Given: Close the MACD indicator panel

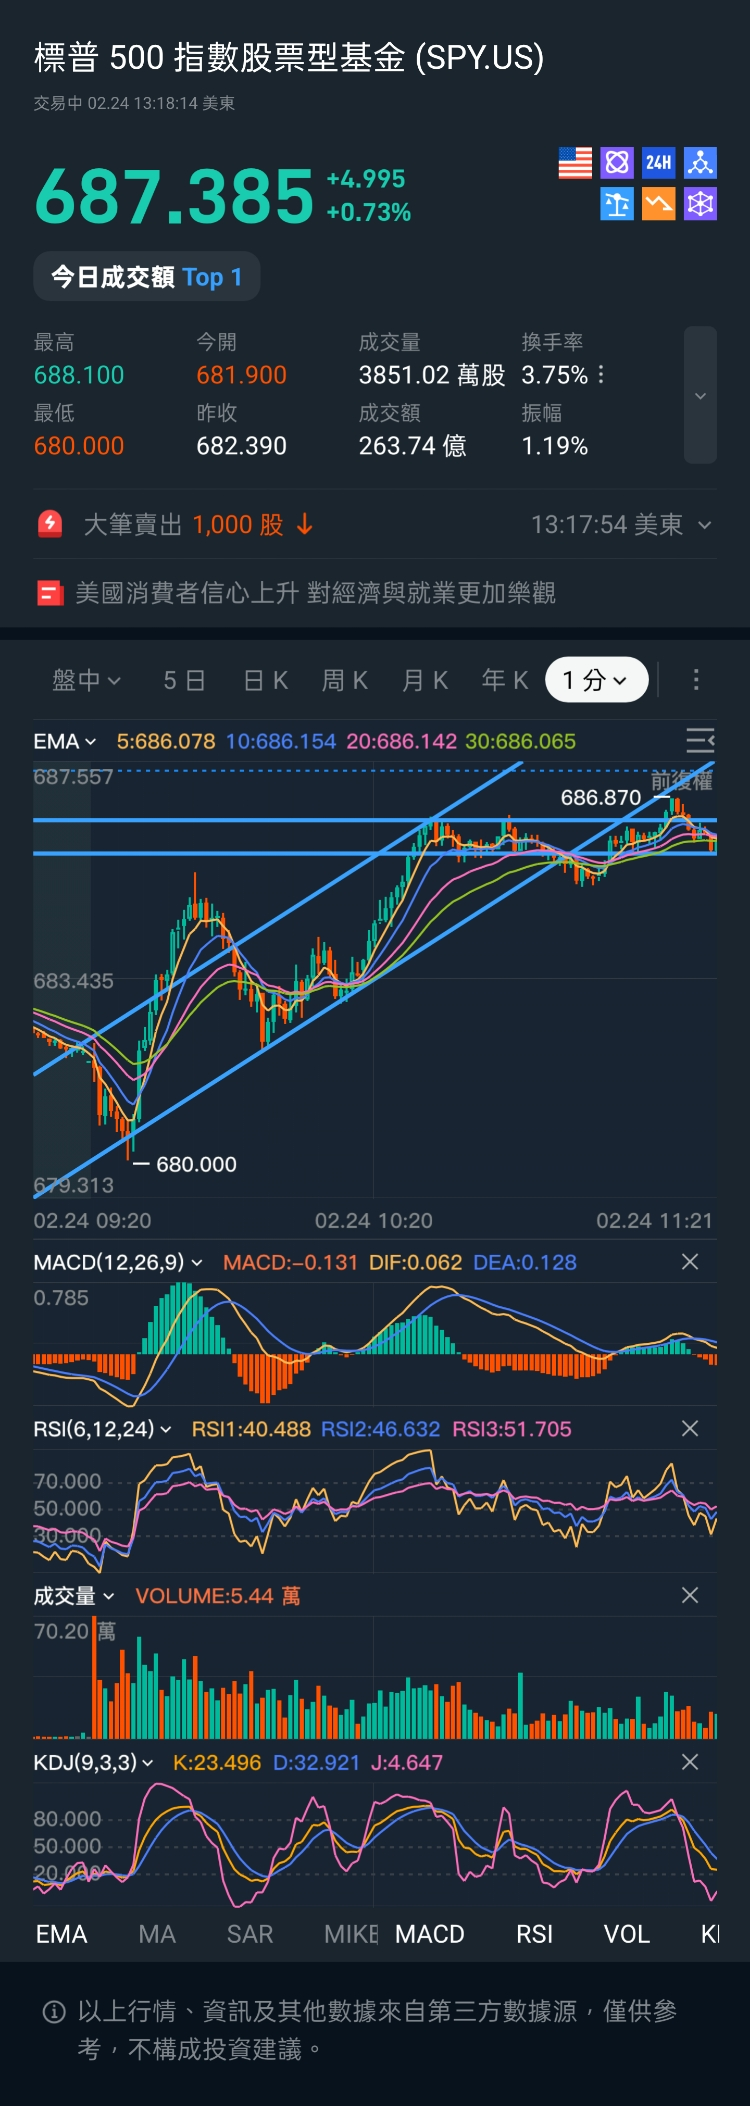Looking at the screenshot, I should point(690,1262).
